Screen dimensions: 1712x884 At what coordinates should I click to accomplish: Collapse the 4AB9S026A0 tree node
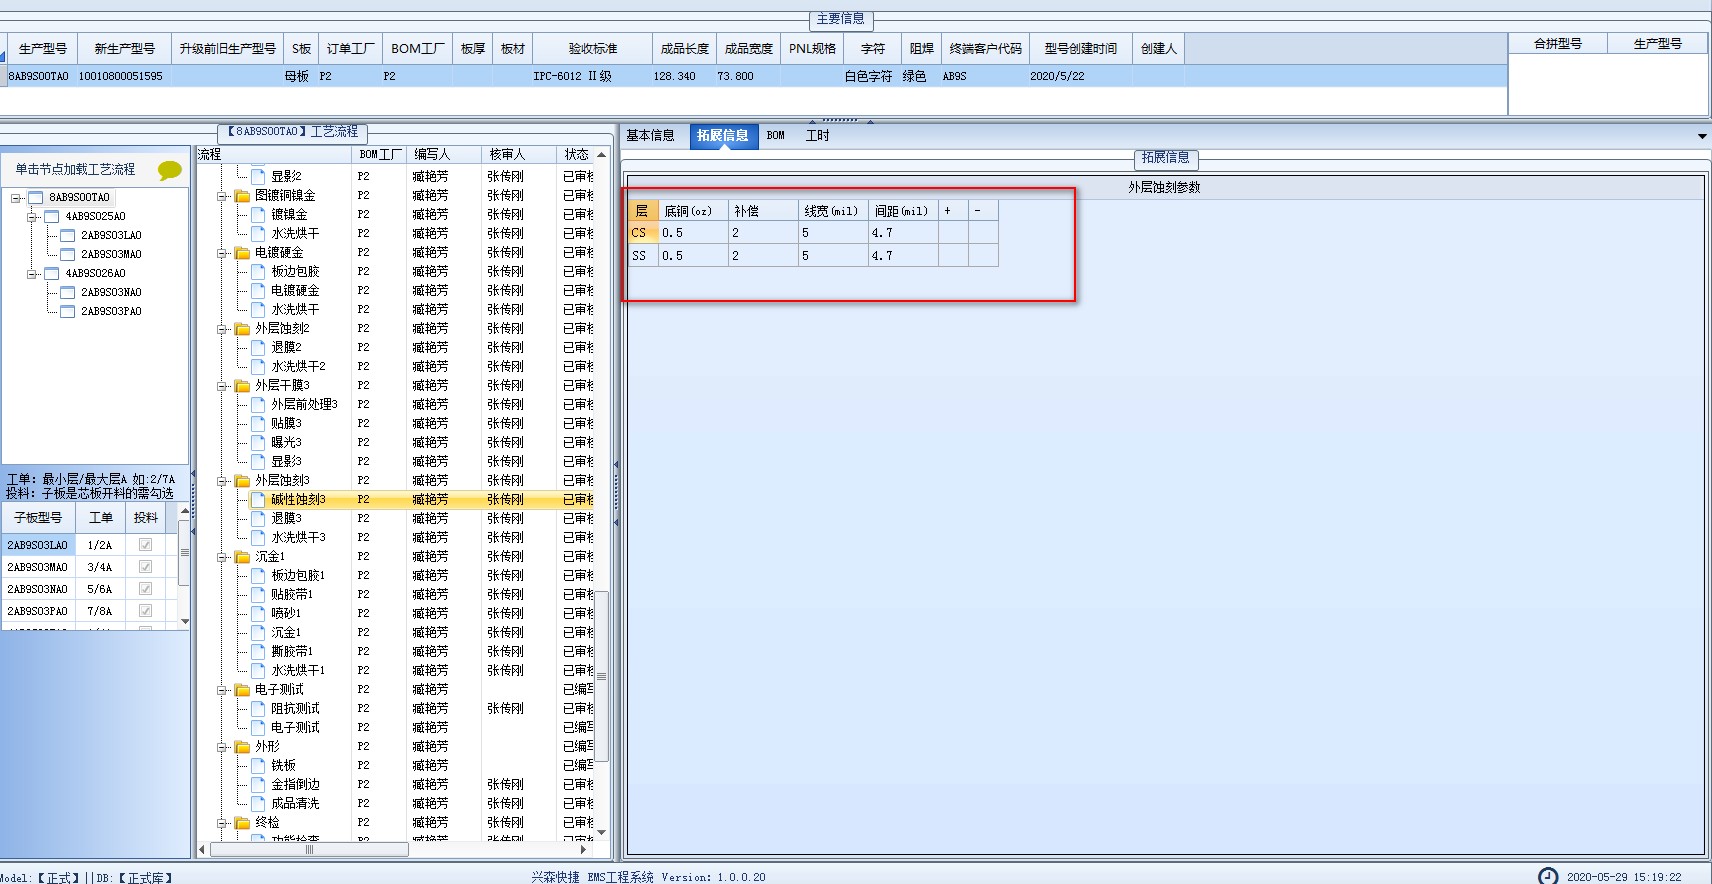click(x=32, y=274)
